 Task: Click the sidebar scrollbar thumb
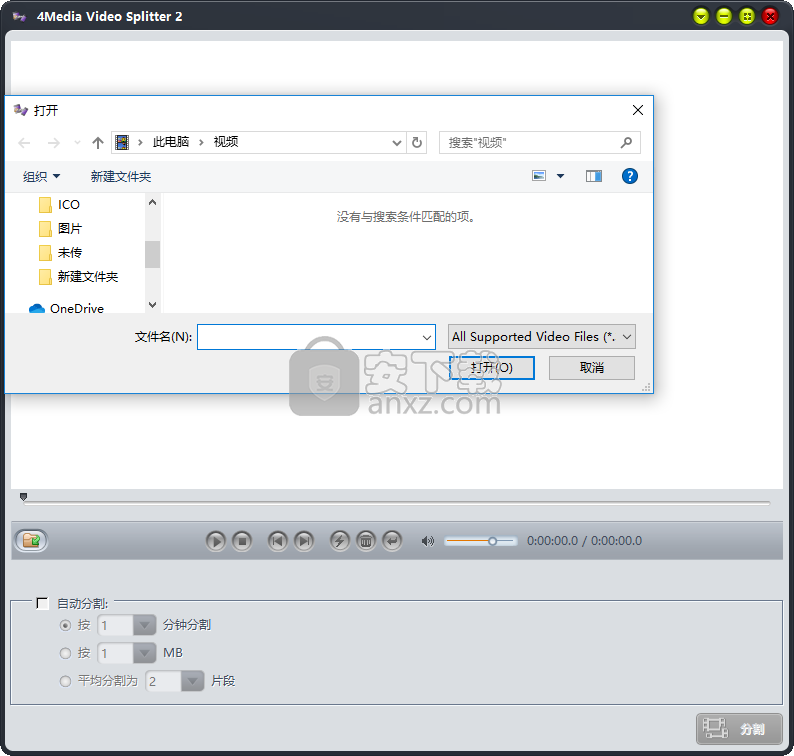[152, 254]
